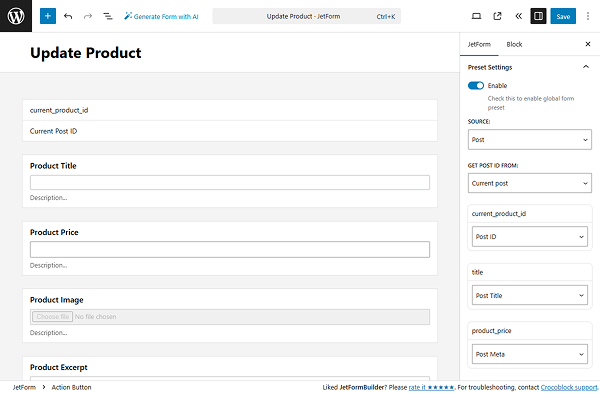Screen dimensions: 600x393
Task: Edit the description under Product Title
Action: click(48, 198)
